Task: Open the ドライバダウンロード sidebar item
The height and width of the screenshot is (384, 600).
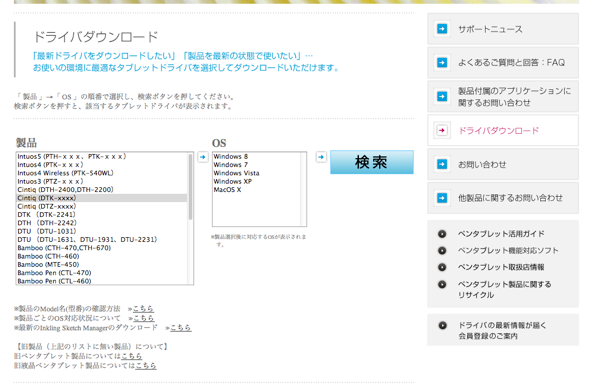Action: [x=503, y=131]
